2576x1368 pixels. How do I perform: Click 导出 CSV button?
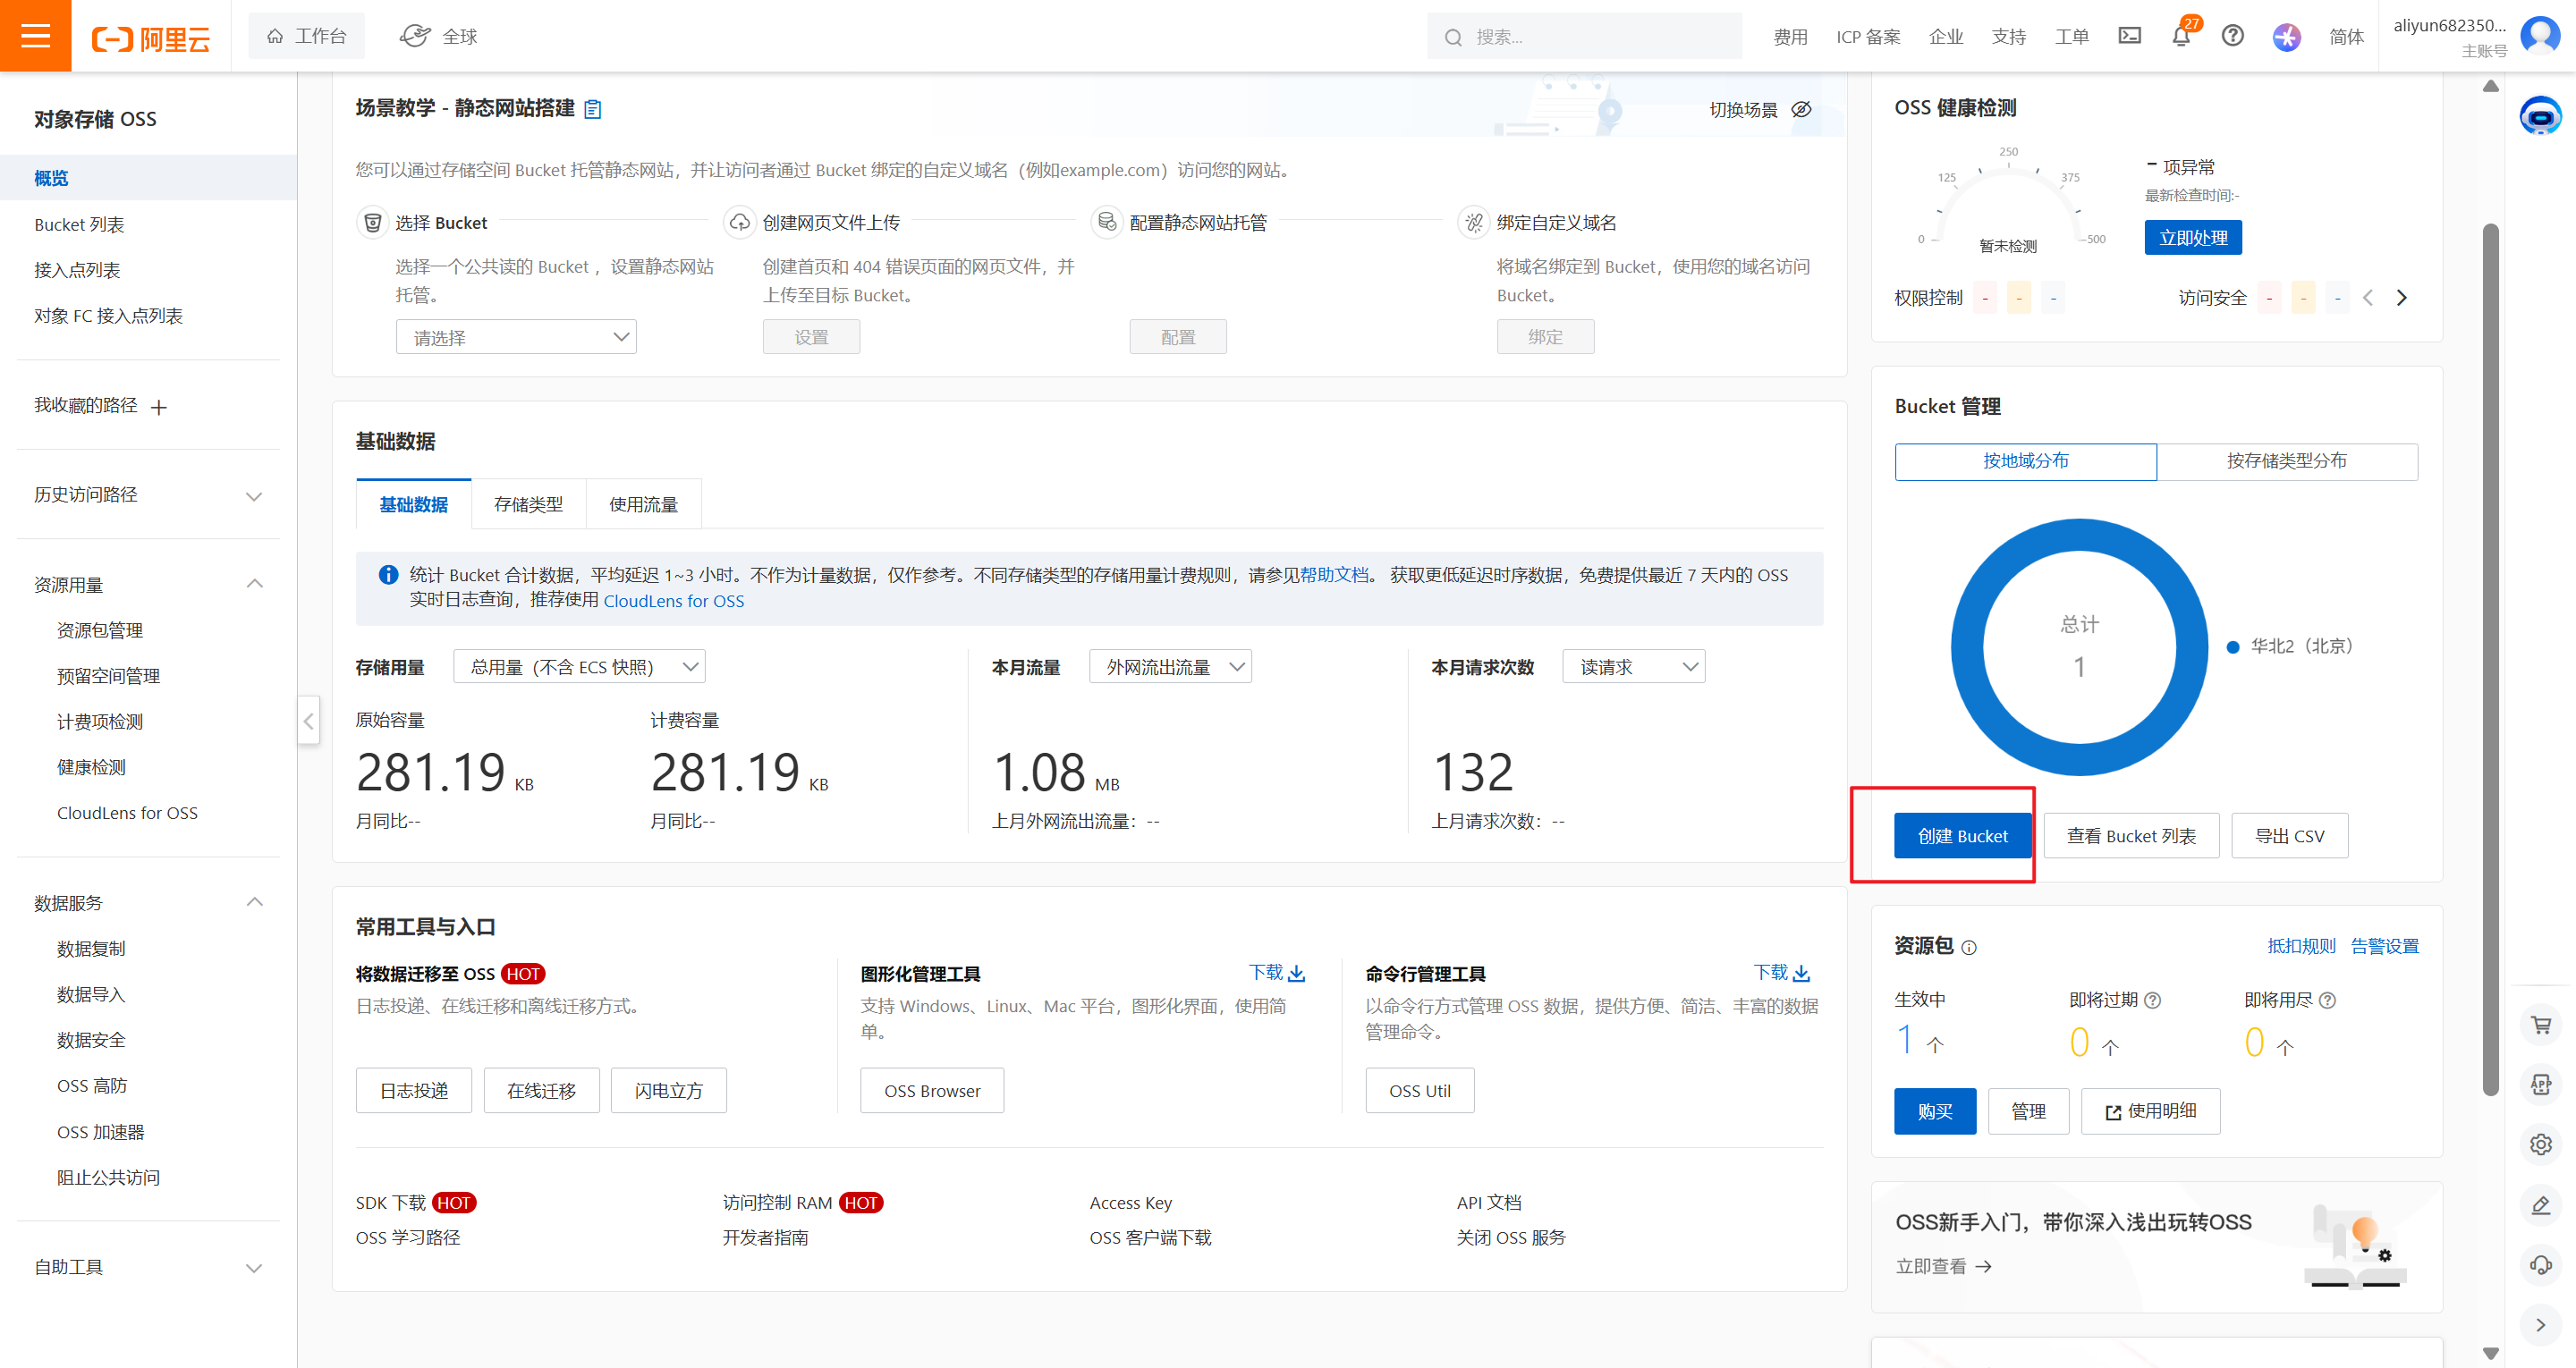click(x=2289, y=835)
